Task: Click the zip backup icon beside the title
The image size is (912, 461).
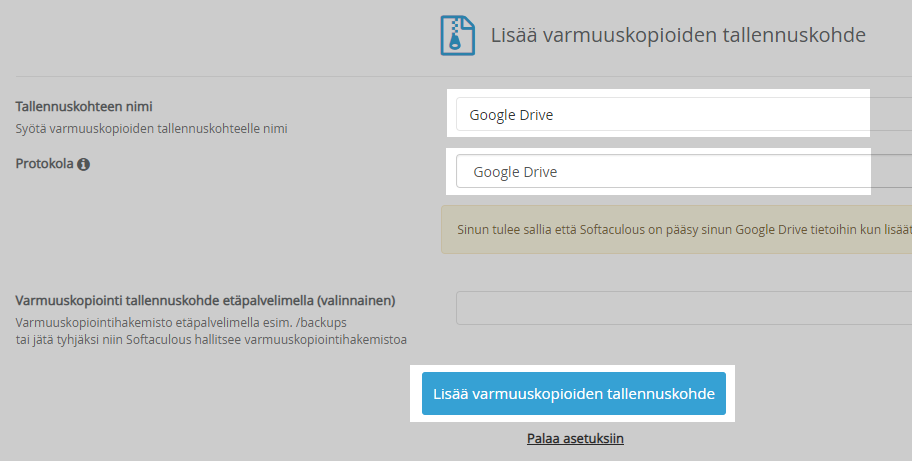Action: click(x=457, y=35)
